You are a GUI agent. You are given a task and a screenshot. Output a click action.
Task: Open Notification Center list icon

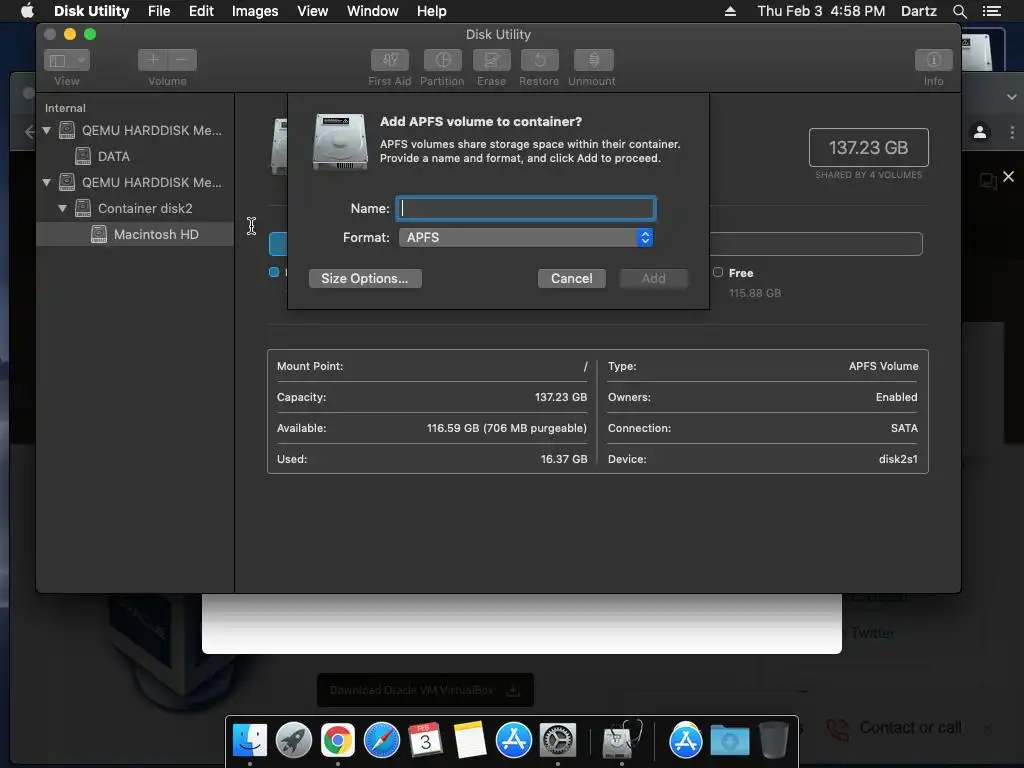point(992,11)
